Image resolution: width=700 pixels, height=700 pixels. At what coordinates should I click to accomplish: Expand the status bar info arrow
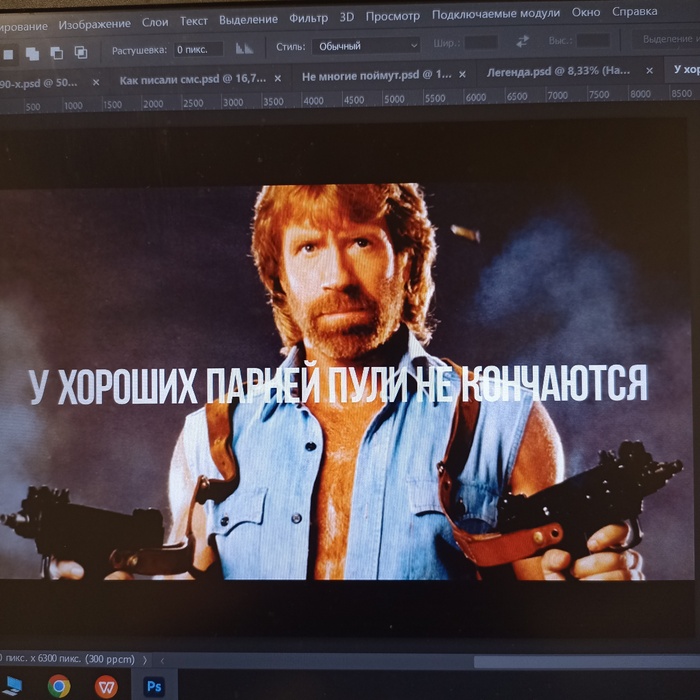pyautogui.click(x=145, y=659)
